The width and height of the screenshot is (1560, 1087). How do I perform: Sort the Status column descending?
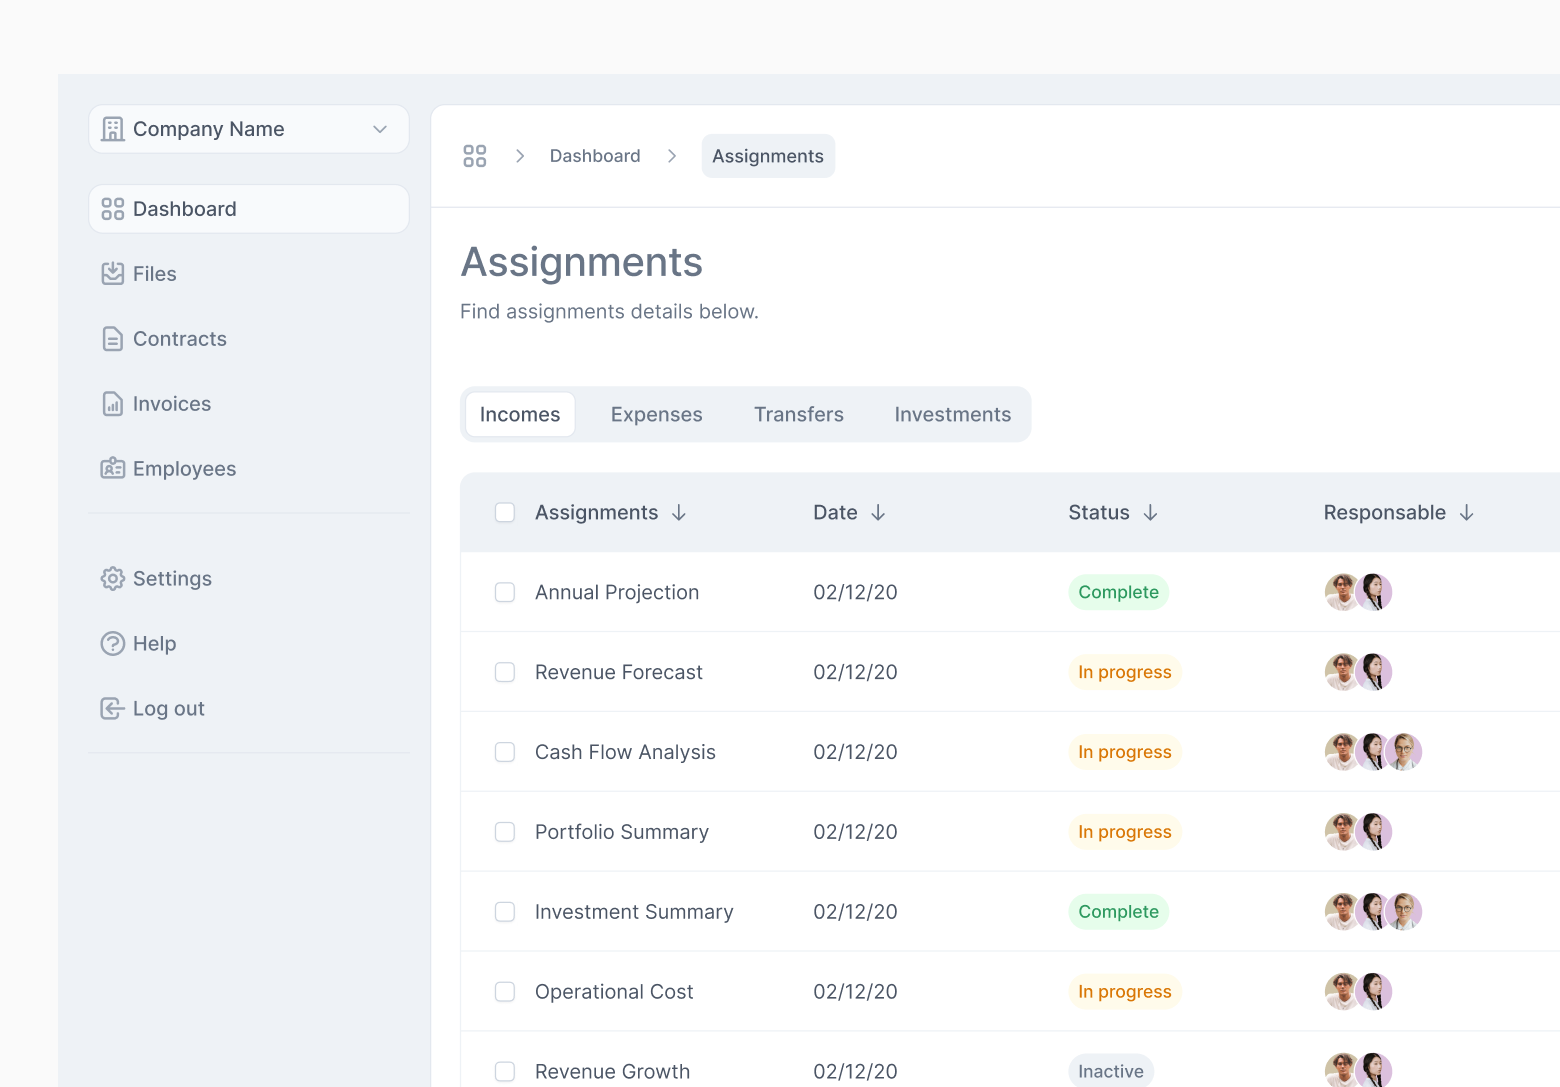click(x=1150, y=512)
